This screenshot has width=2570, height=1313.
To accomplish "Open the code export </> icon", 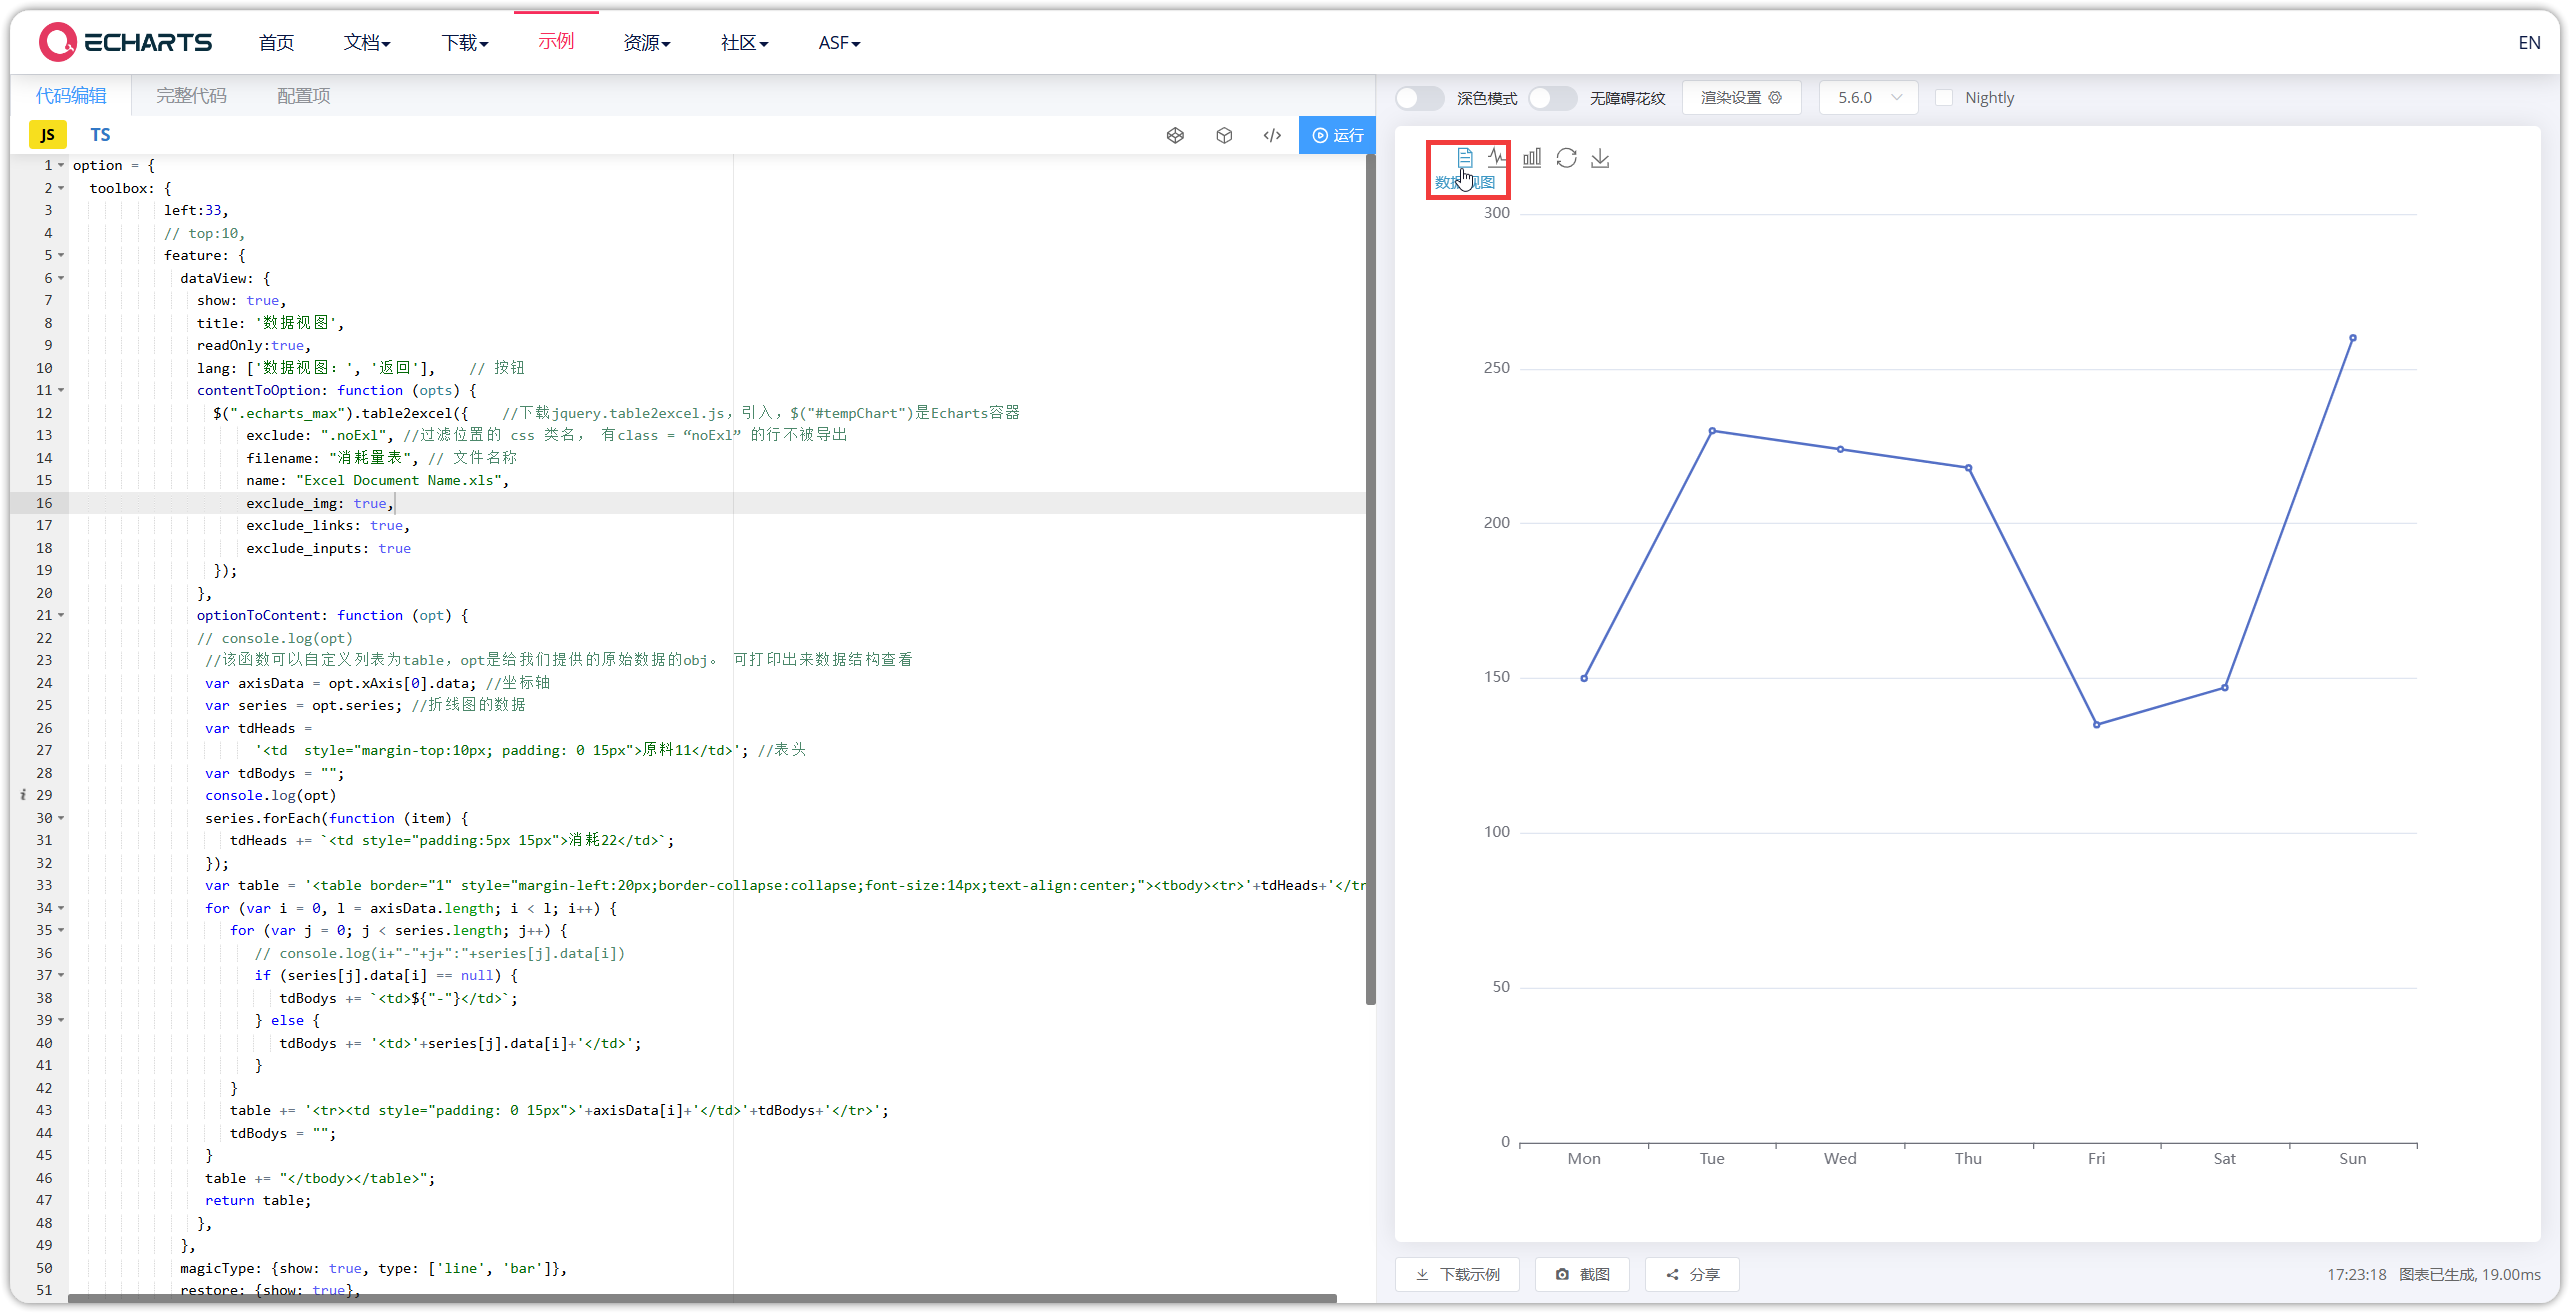I will (1271, 134).
